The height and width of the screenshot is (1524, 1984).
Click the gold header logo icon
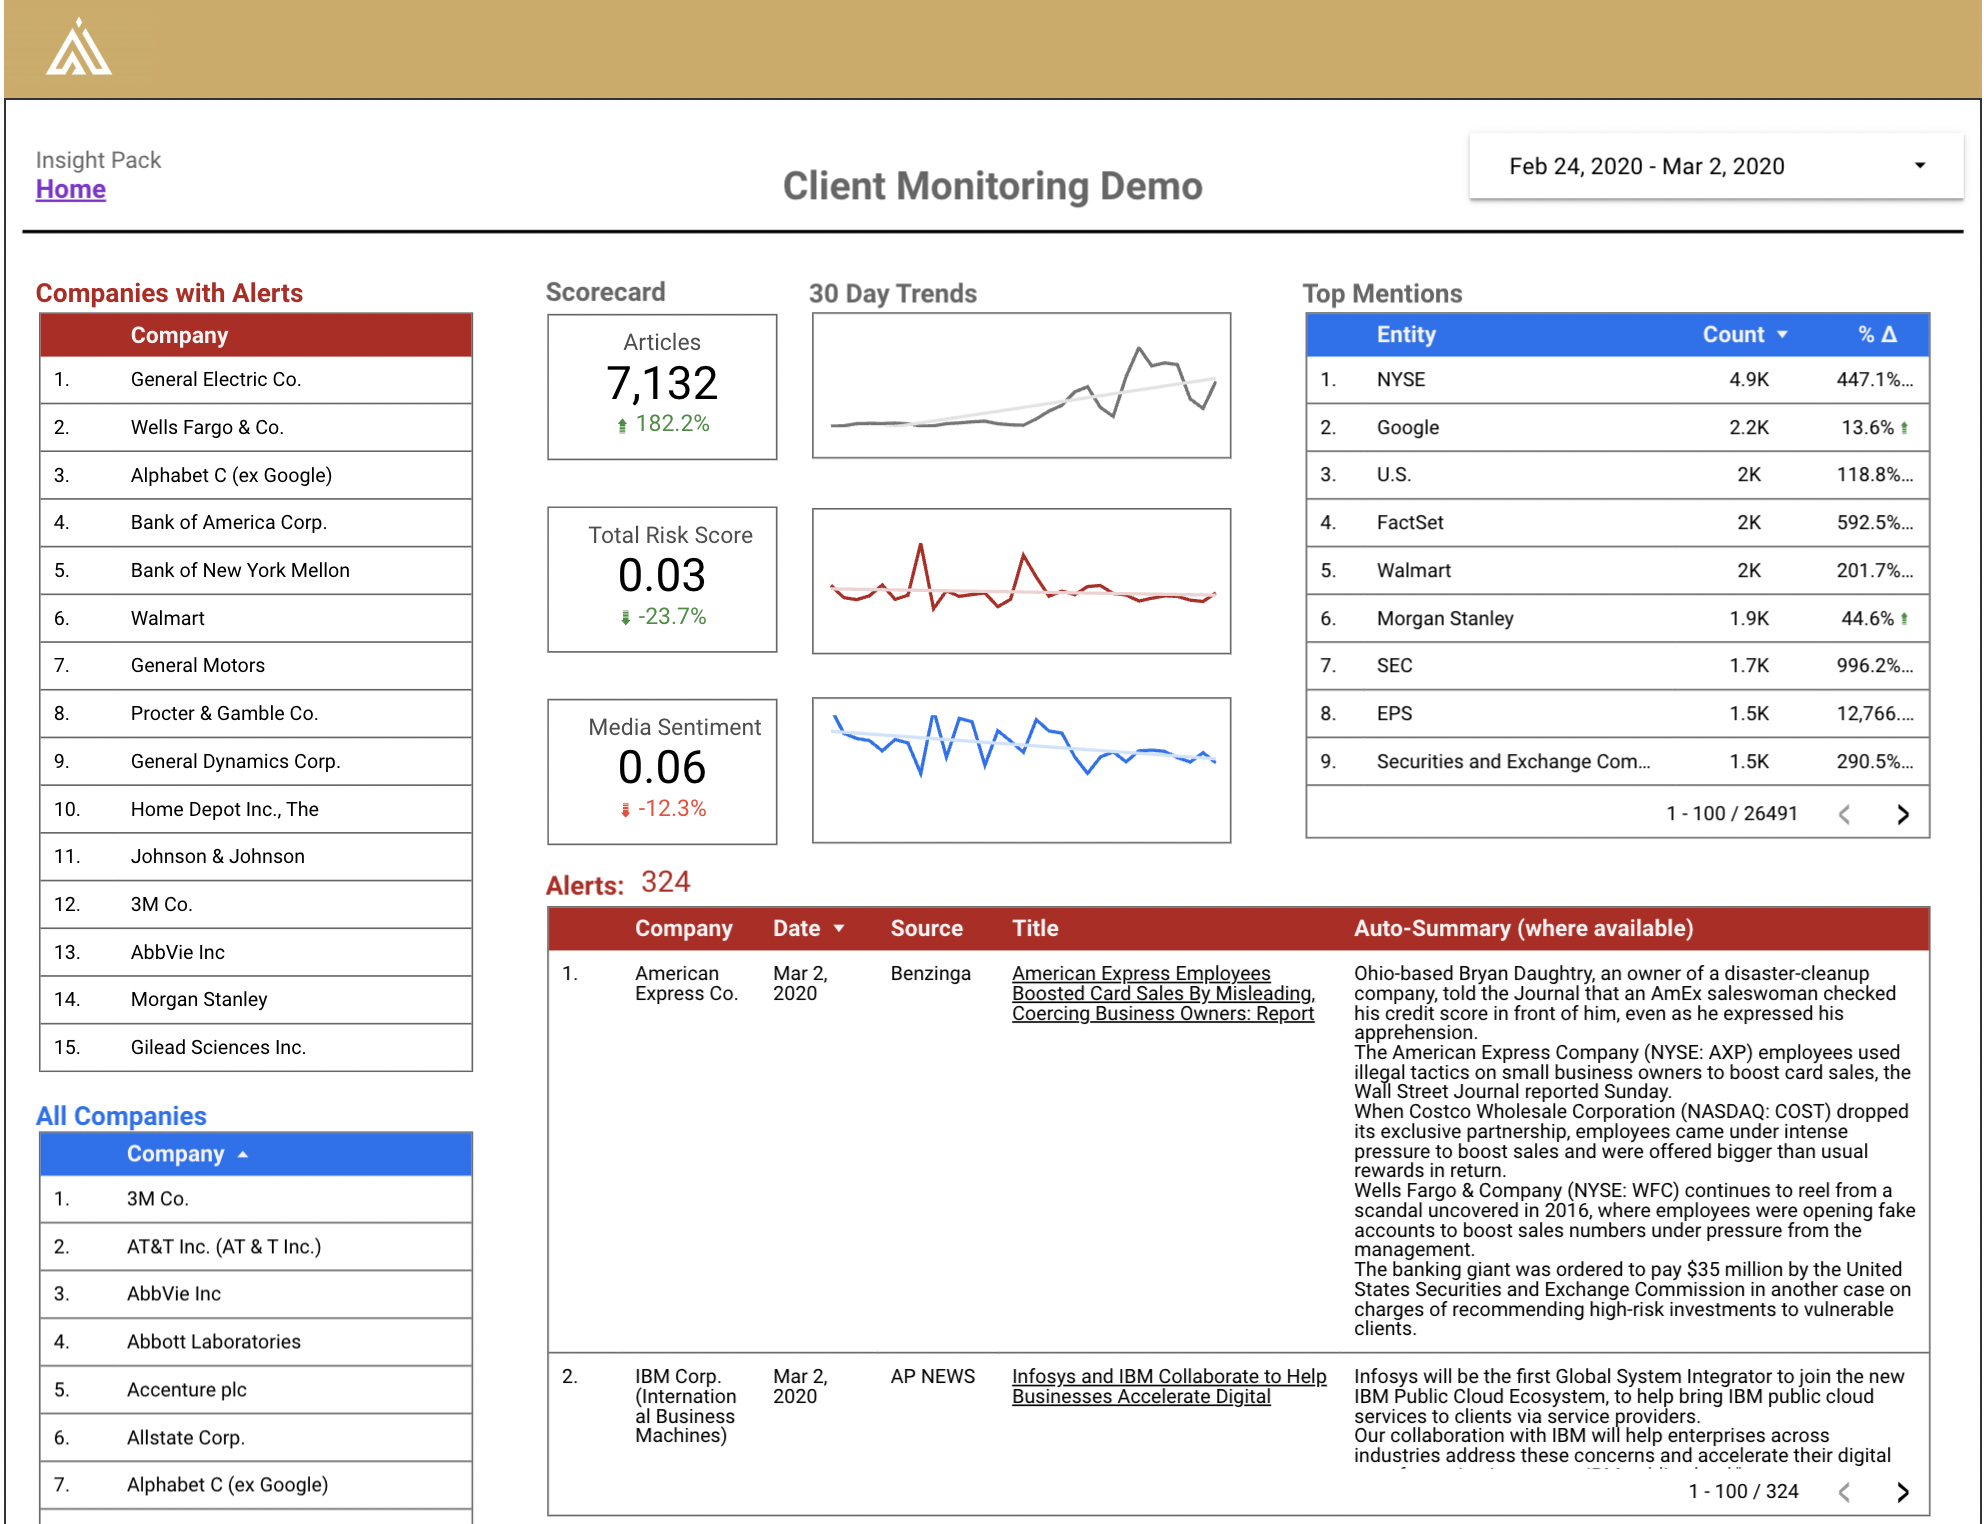pyautogui.click(x=79, y=48)
